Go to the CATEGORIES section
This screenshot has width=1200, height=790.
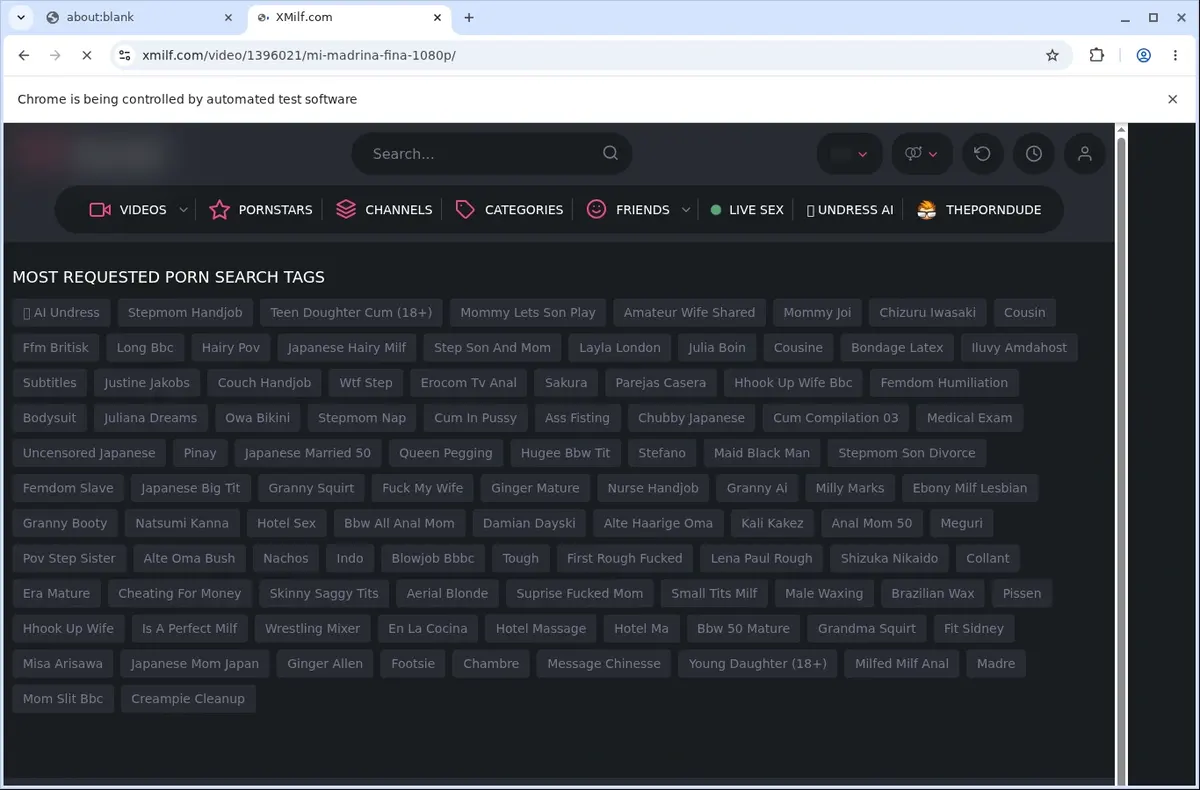click(524, 210)
